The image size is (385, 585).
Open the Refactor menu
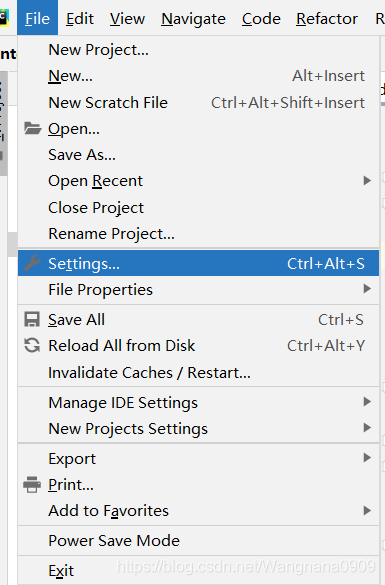[x=327, y=18]
